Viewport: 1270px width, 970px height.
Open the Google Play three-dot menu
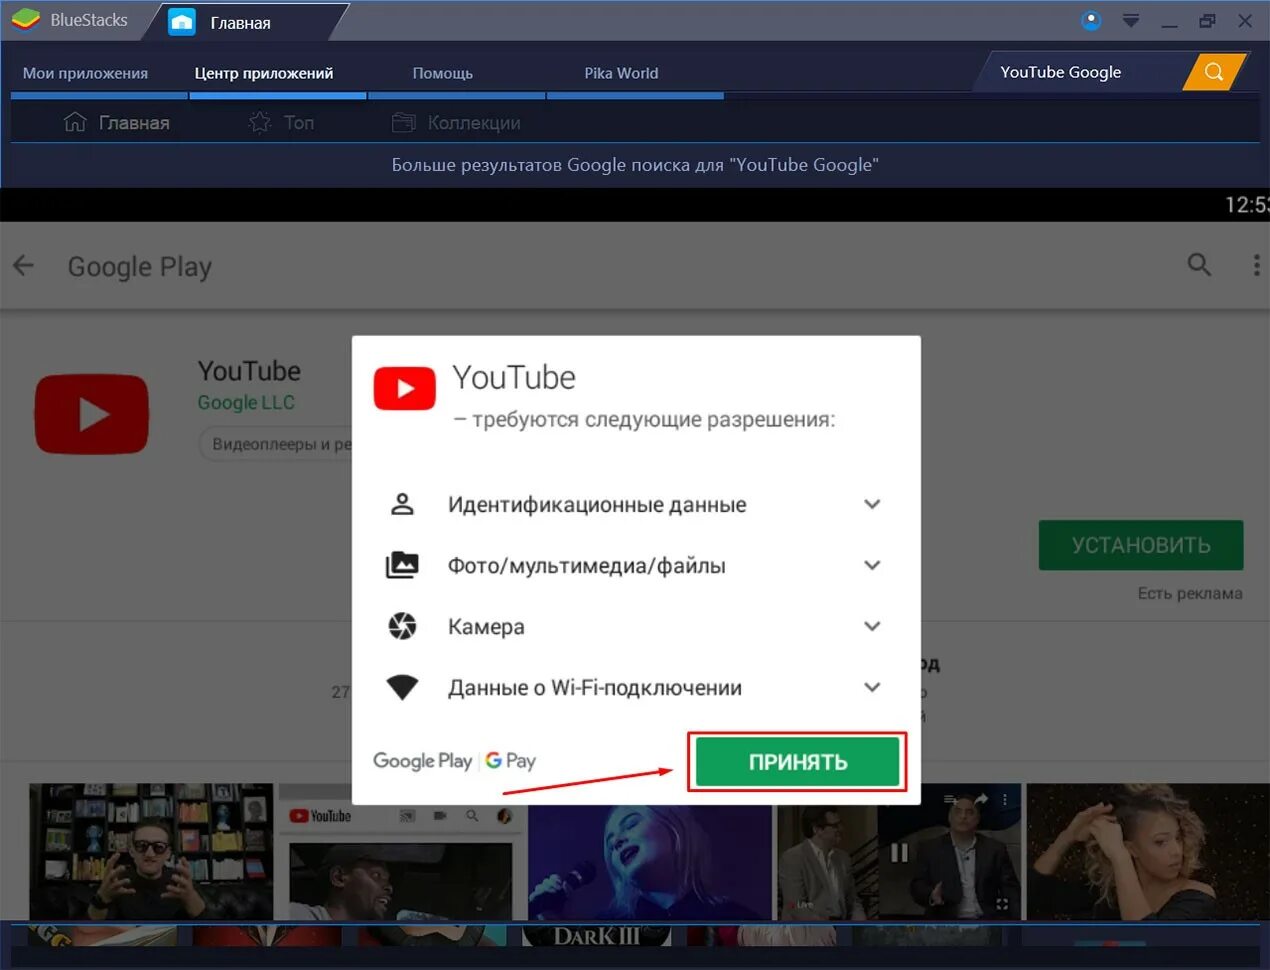point(1256,265)
